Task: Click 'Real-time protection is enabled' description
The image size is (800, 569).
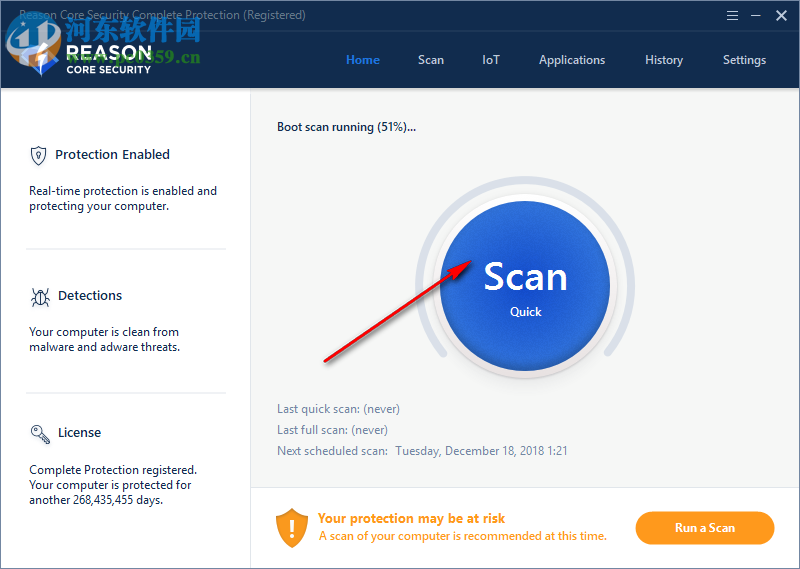Action: click(123, 199)
